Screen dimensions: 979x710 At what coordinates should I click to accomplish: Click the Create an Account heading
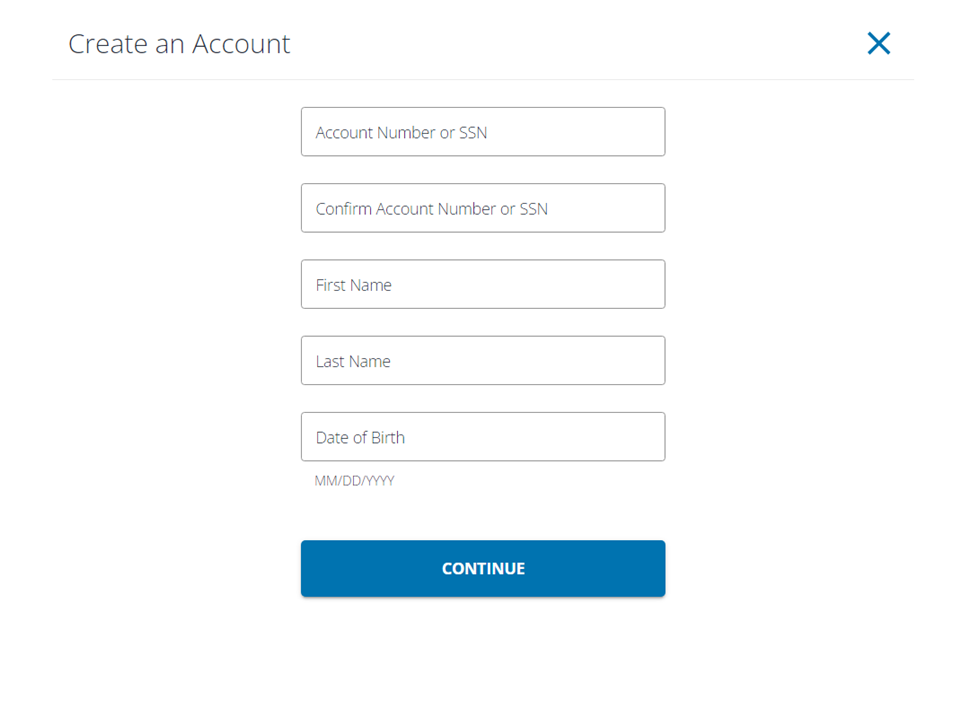(179, 44)
